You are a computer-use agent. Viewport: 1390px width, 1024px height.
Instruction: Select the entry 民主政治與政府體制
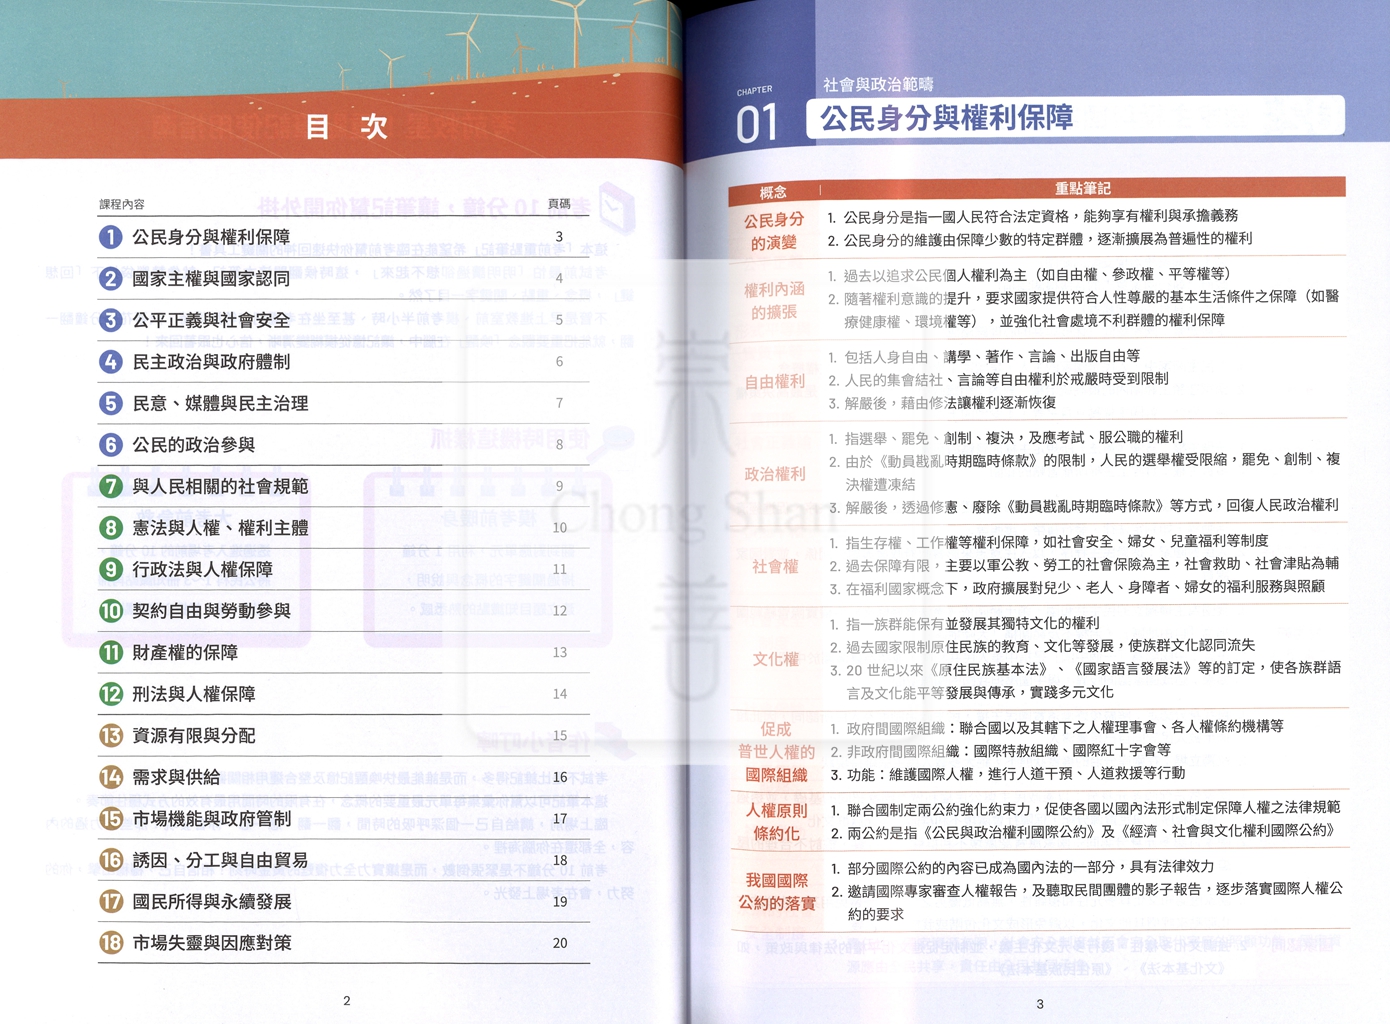click(211, 362)
